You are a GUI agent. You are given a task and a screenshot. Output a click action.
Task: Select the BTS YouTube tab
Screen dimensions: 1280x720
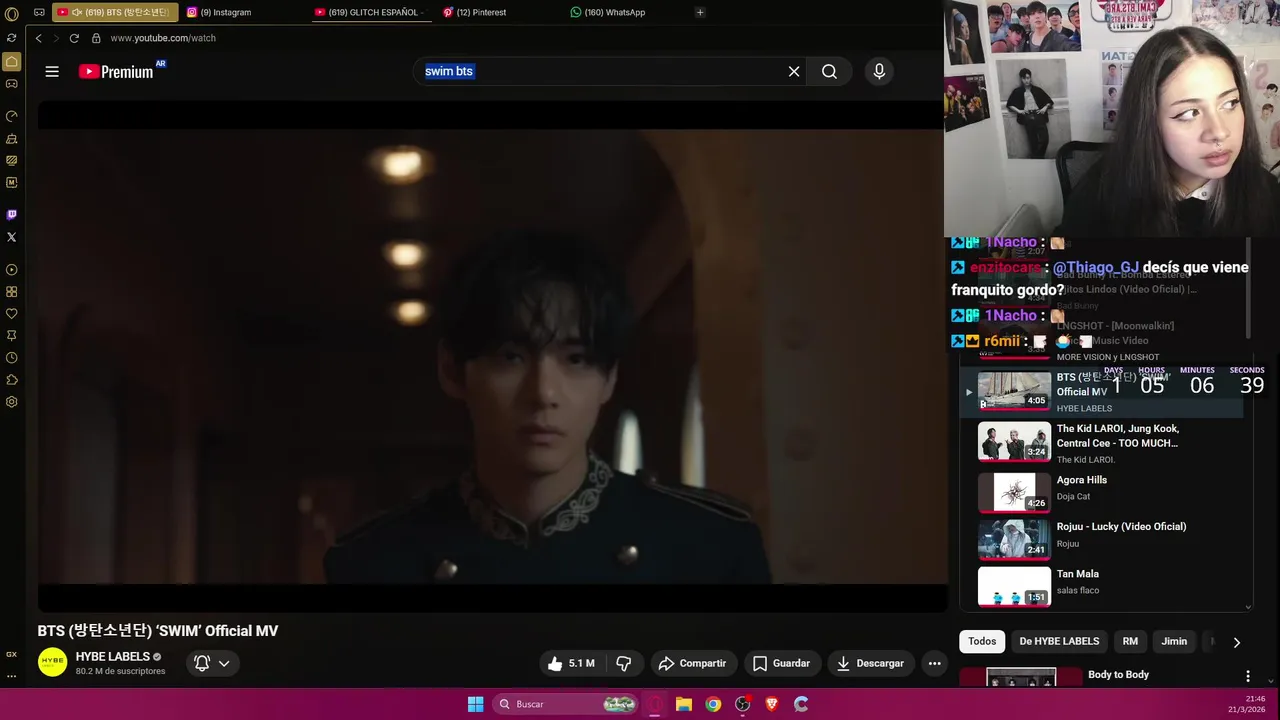coord(115,12)
